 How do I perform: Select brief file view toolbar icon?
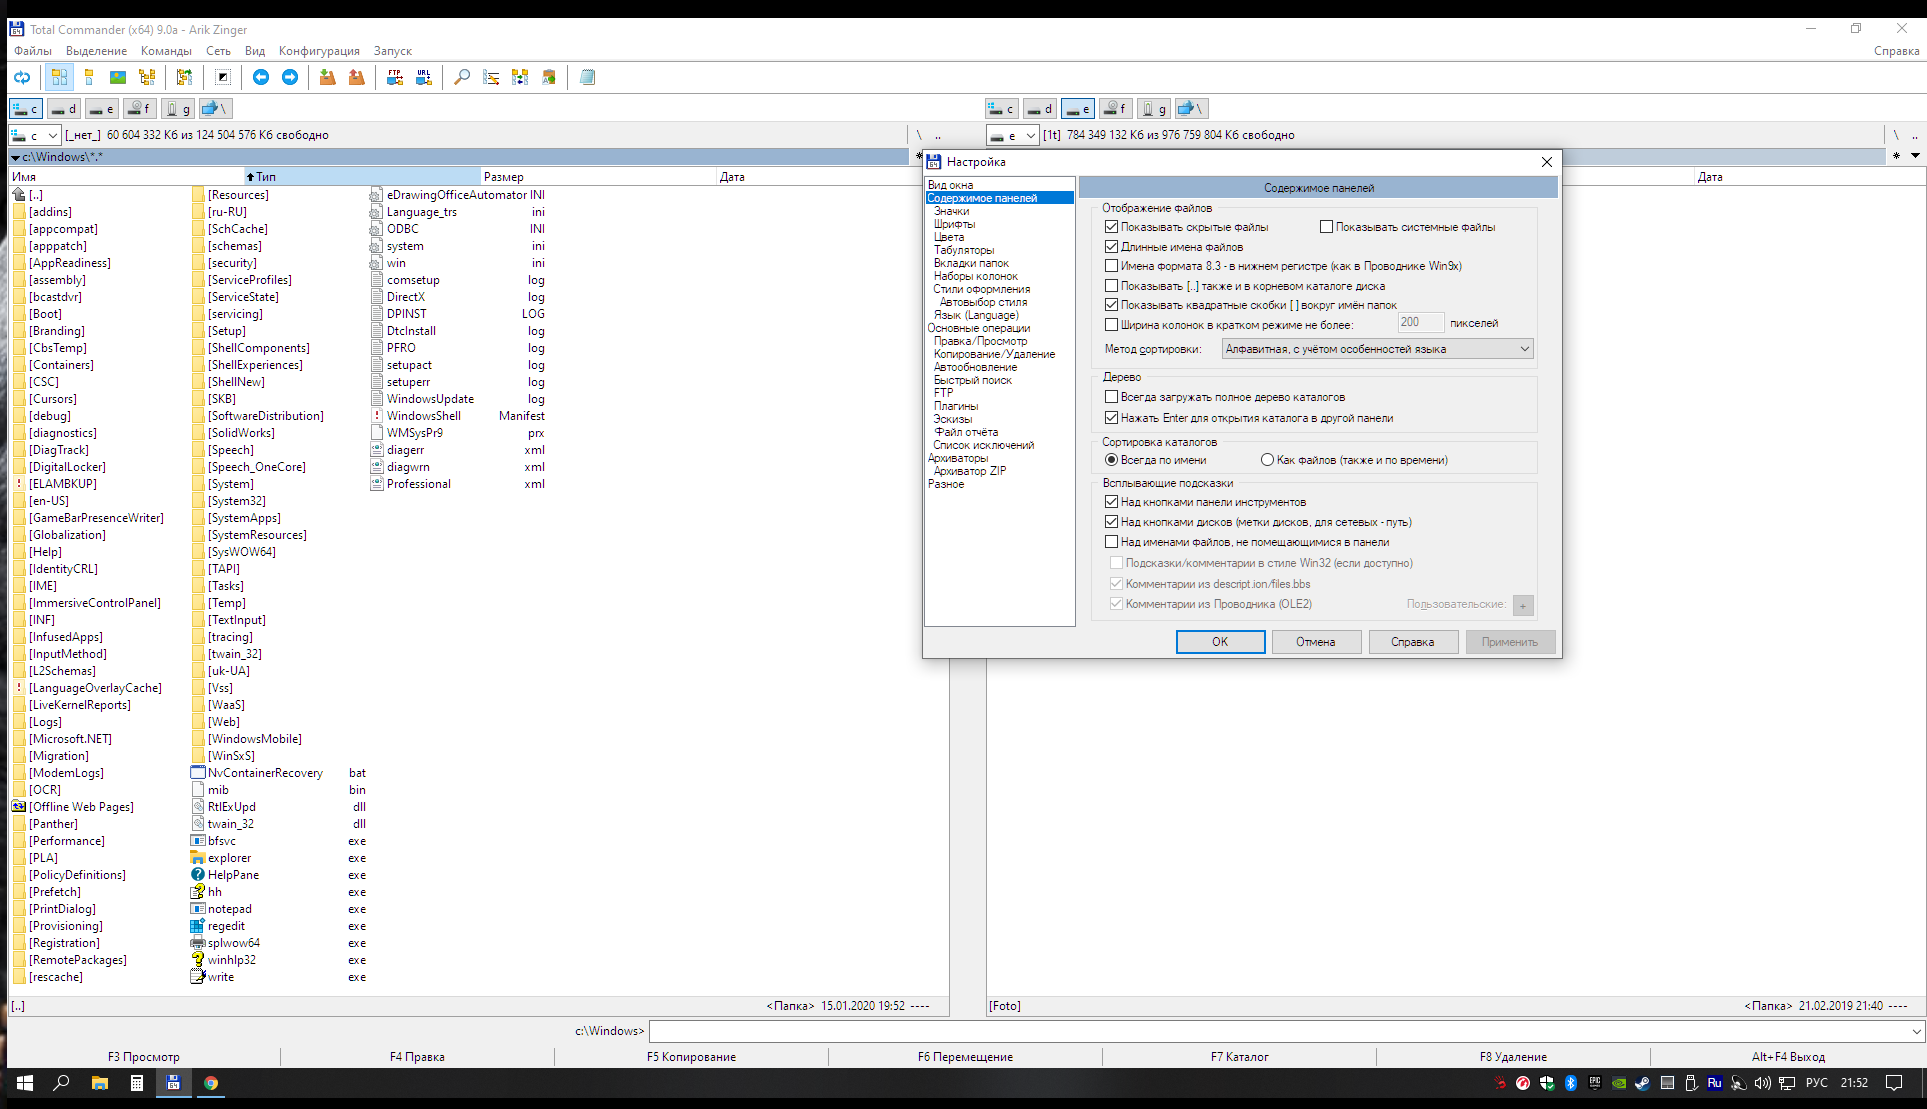click(x=60, y=77)
